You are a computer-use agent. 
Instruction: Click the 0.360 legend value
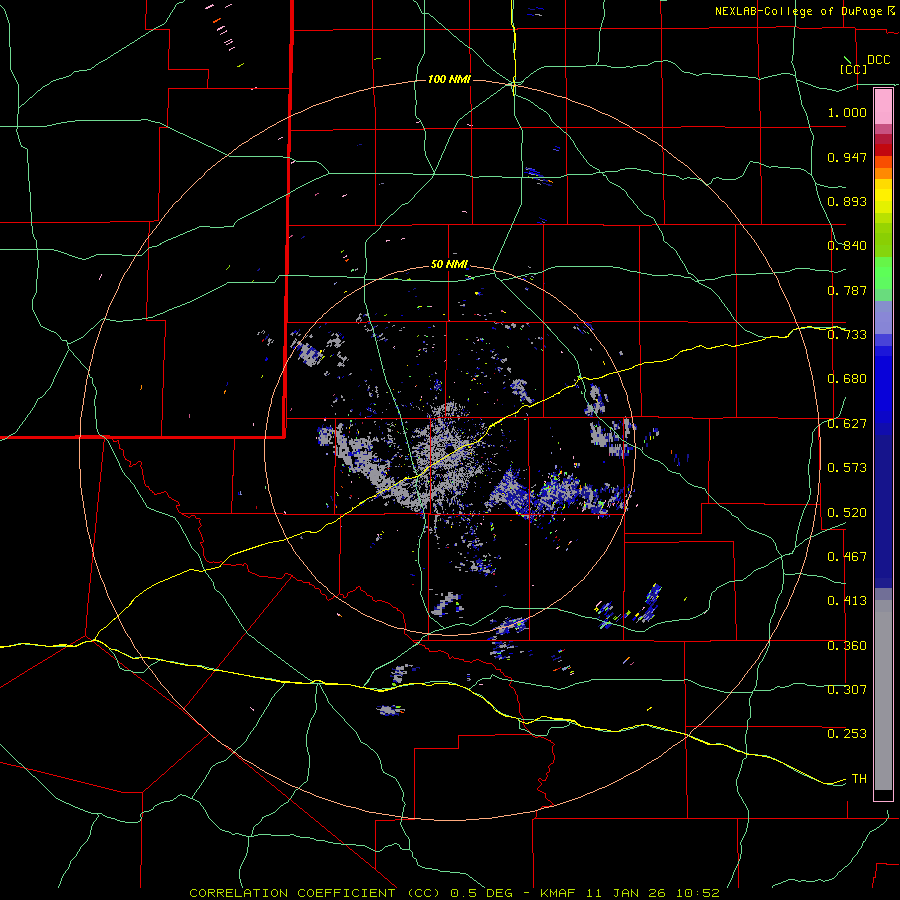[847, 646]
